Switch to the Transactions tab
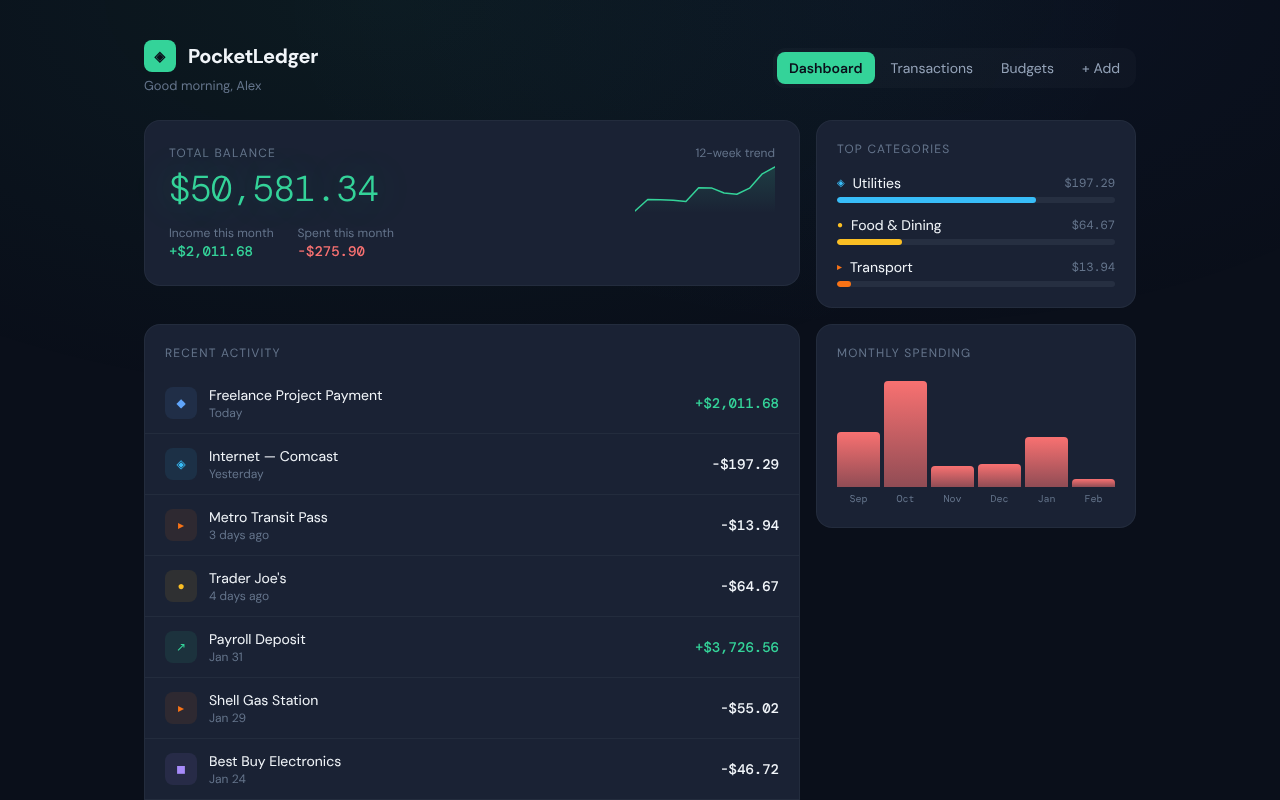This screenshot has height=800, width=1280. point(931,68)
